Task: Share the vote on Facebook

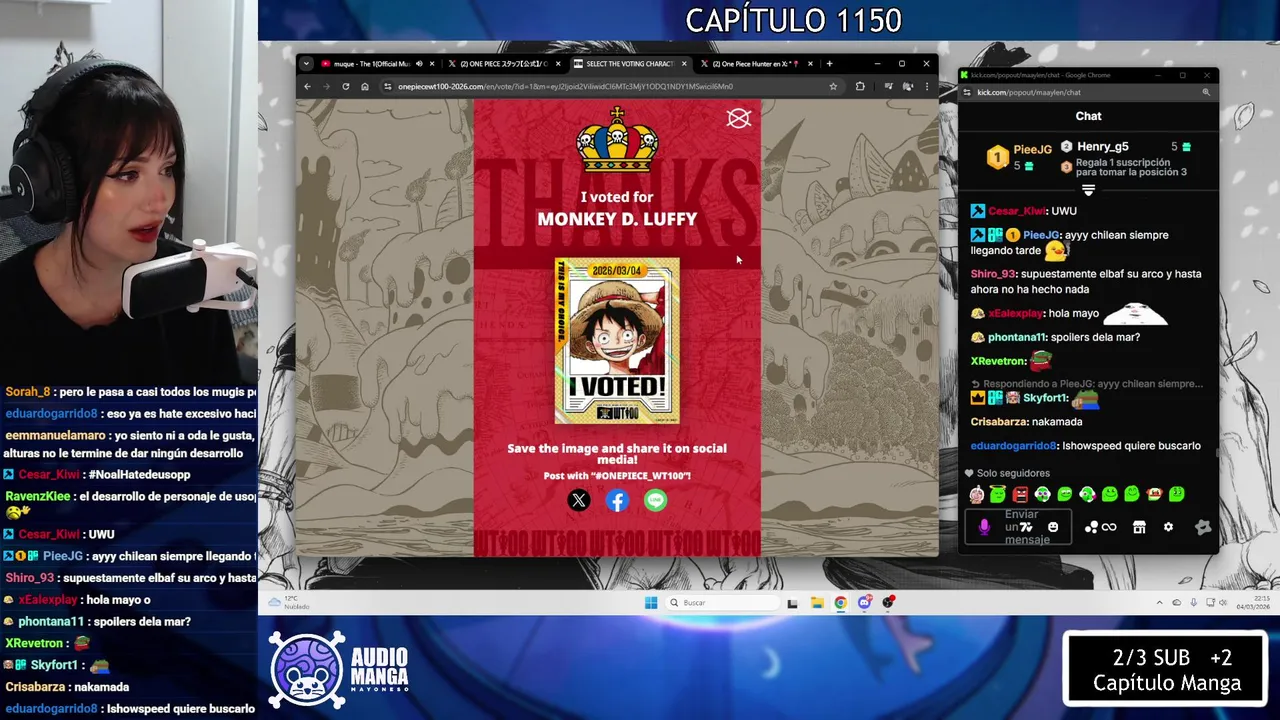Action: point(617,500)
